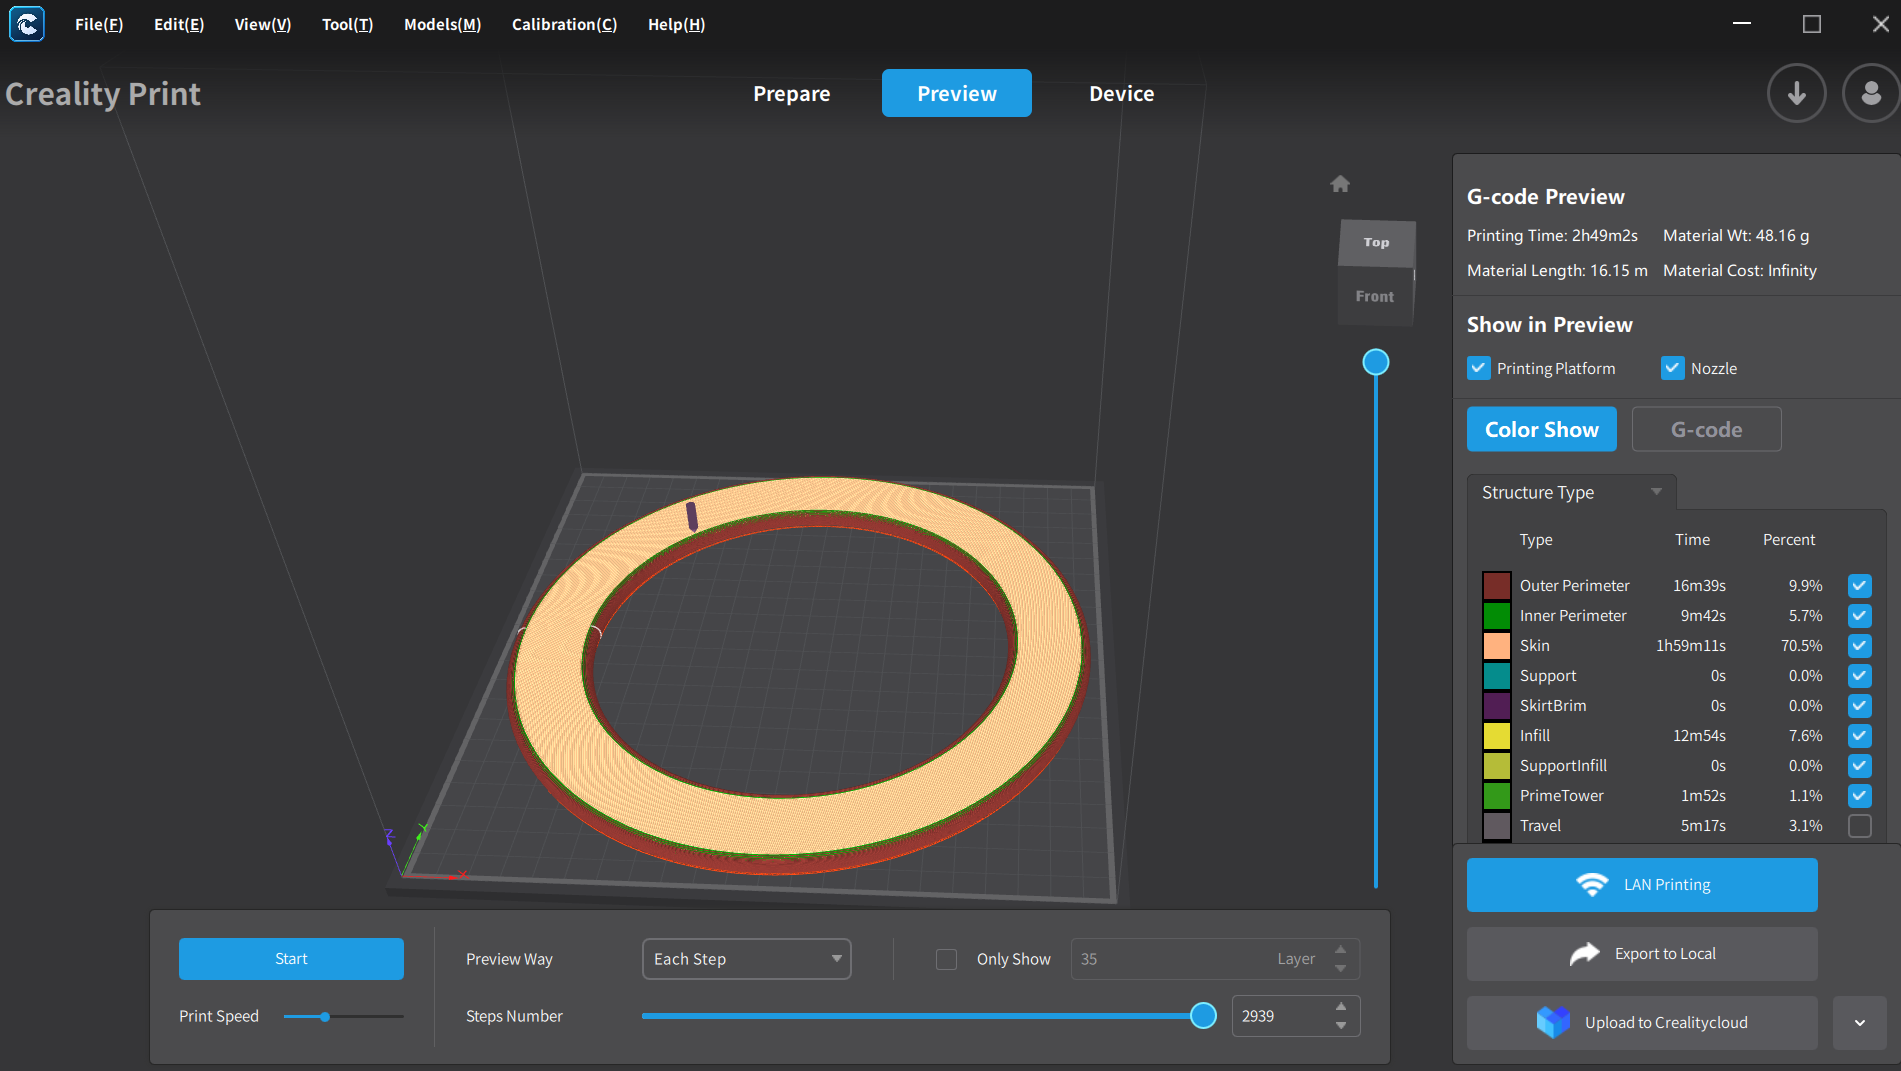1901x1071 pixels.
Task: Click the LAN Printing button
Action: click(1642, 885)
